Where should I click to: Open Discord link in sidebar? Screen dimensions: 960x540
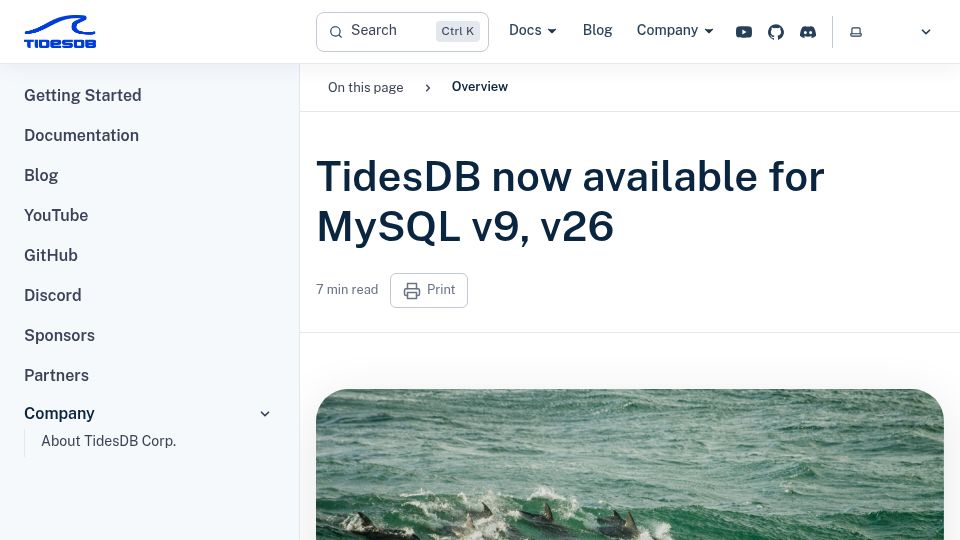coord(53,296)
